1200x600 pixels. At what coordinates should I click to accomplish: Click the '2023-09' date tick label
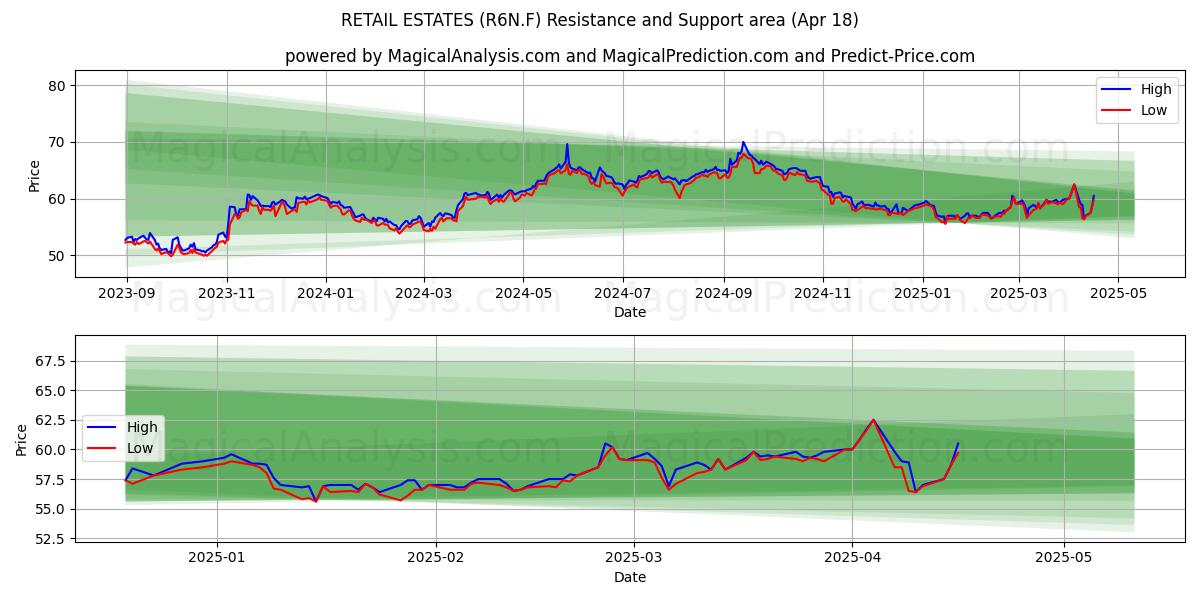[126, 294]
